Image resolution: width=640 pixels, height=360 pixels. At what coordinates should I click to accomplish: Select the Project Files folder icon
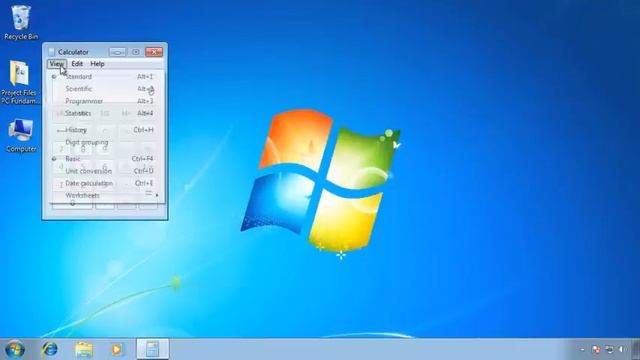tap(20, 82)
